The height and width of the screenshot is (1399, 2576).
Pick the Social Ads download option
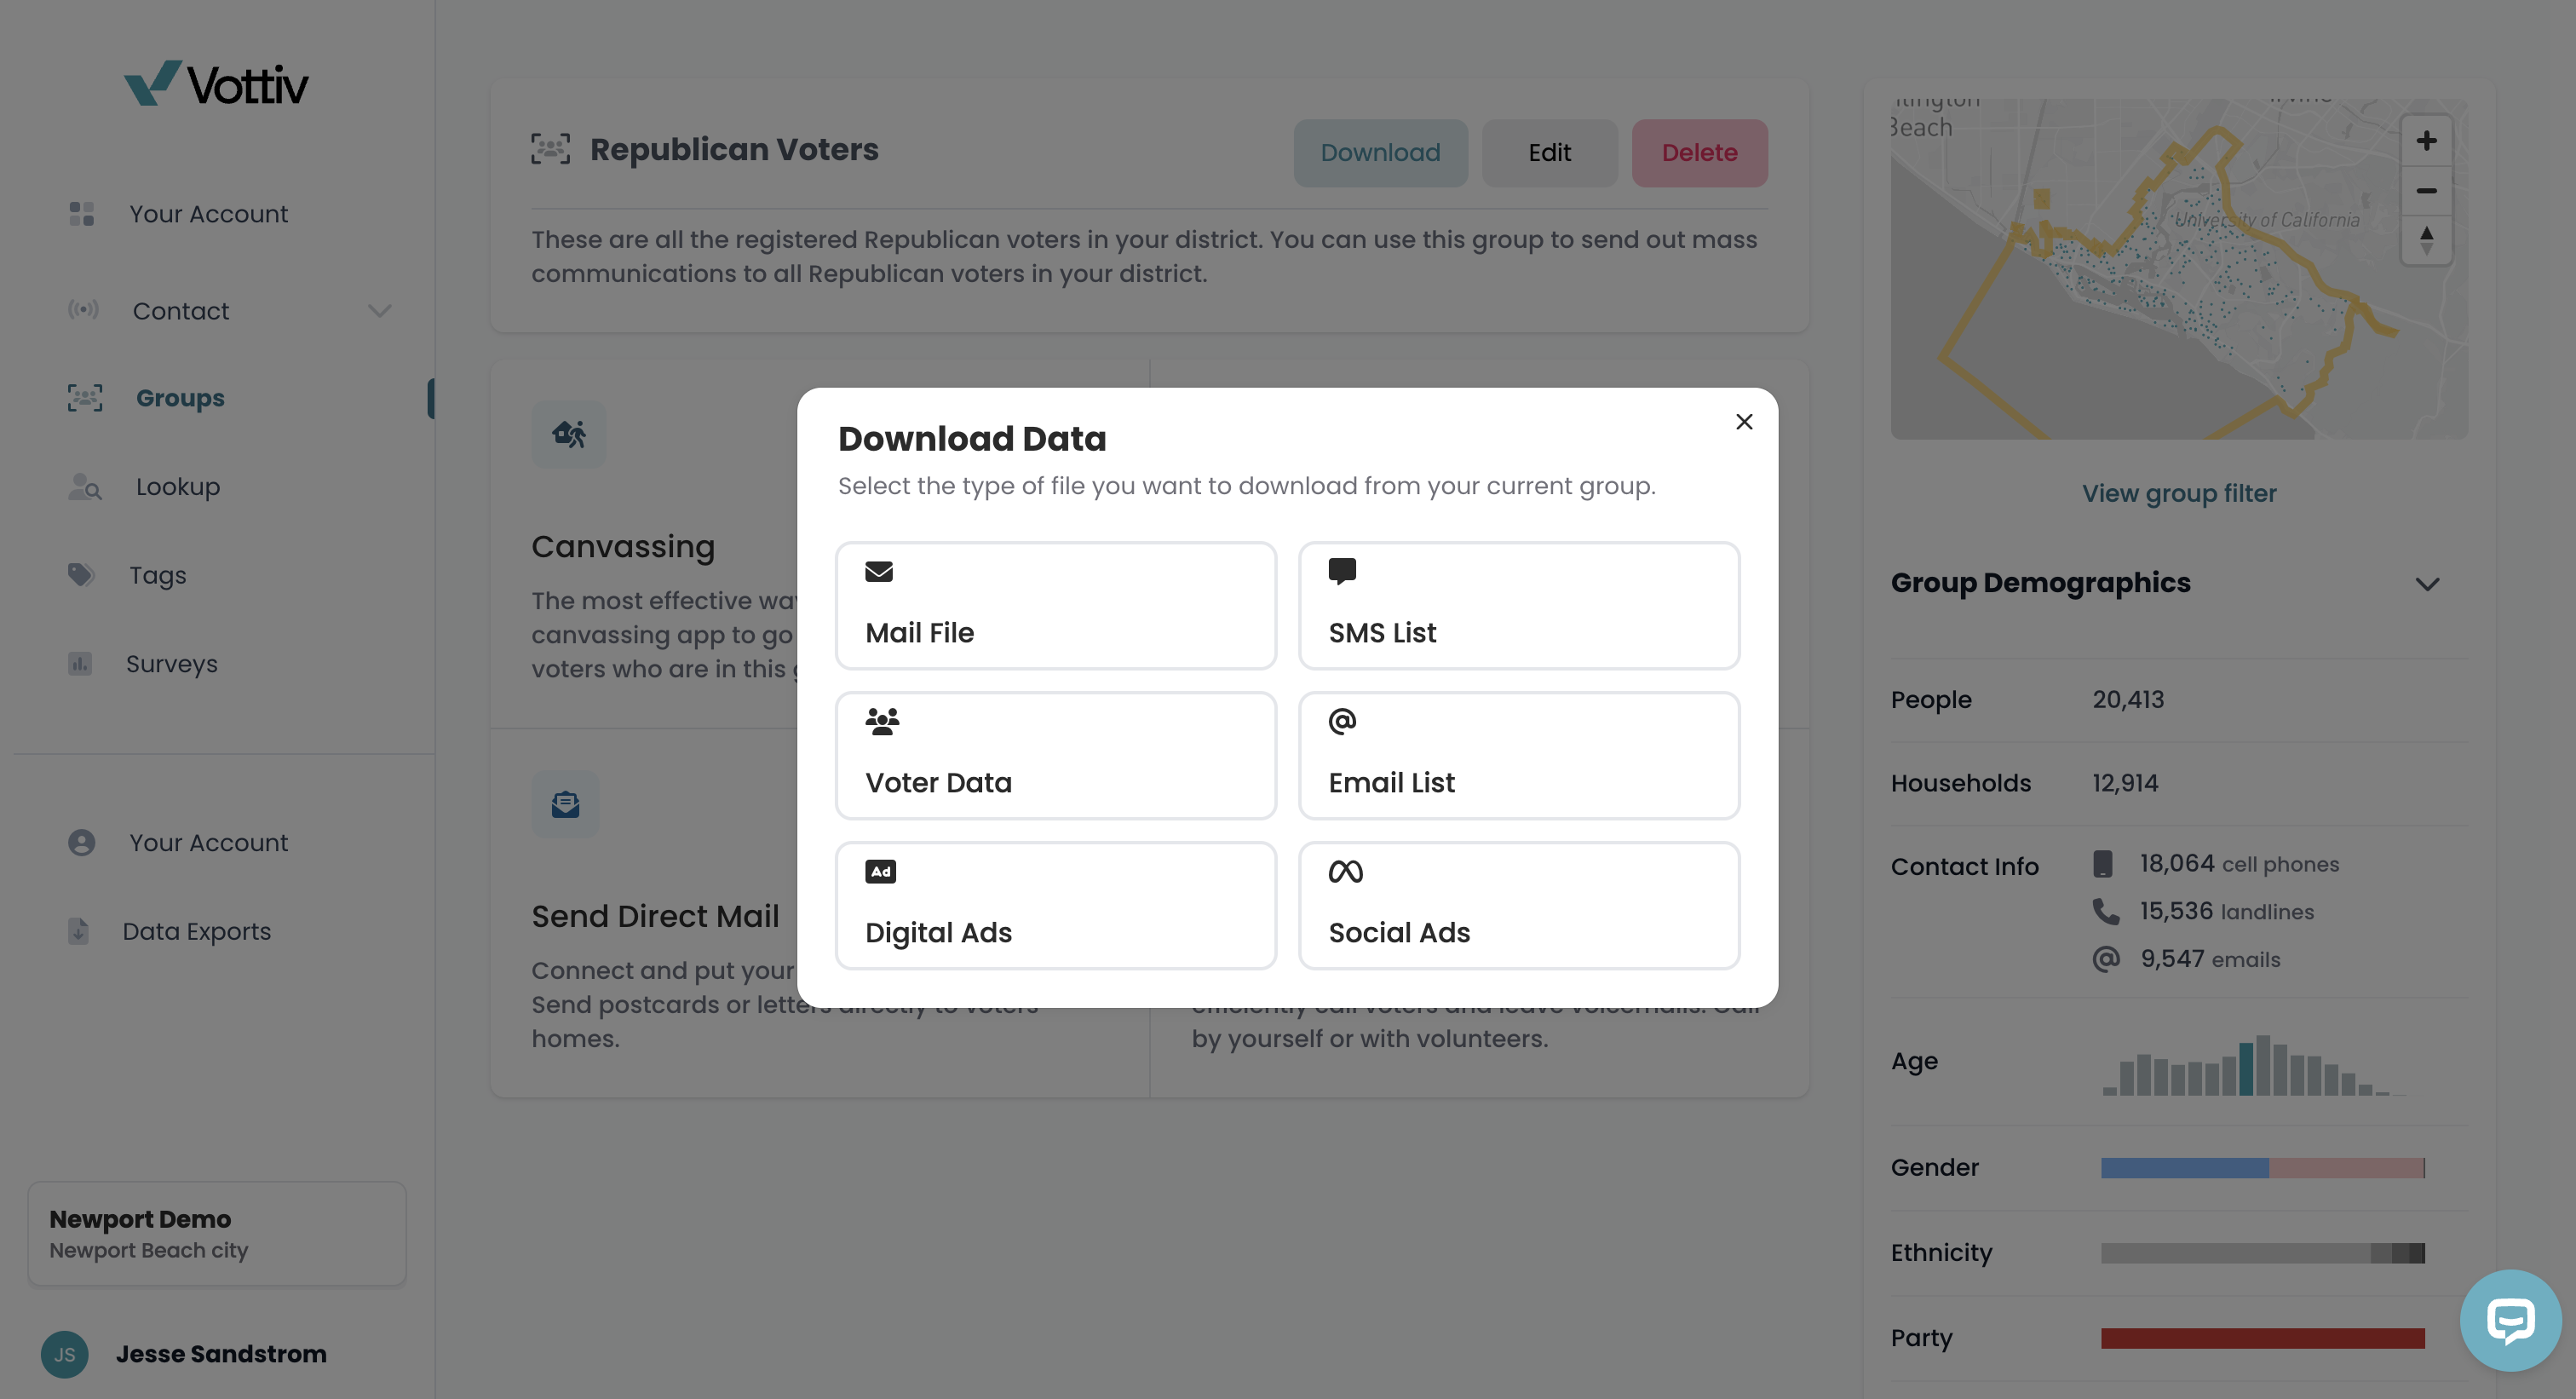point(1519,906)
